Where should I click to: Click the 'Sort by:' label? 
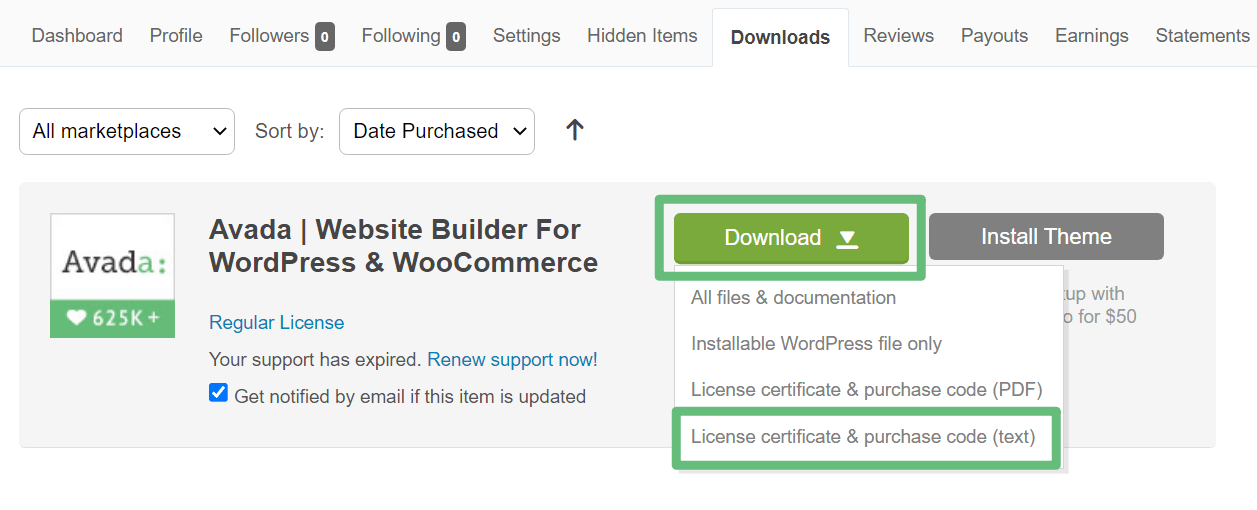[x=290, y=131]
